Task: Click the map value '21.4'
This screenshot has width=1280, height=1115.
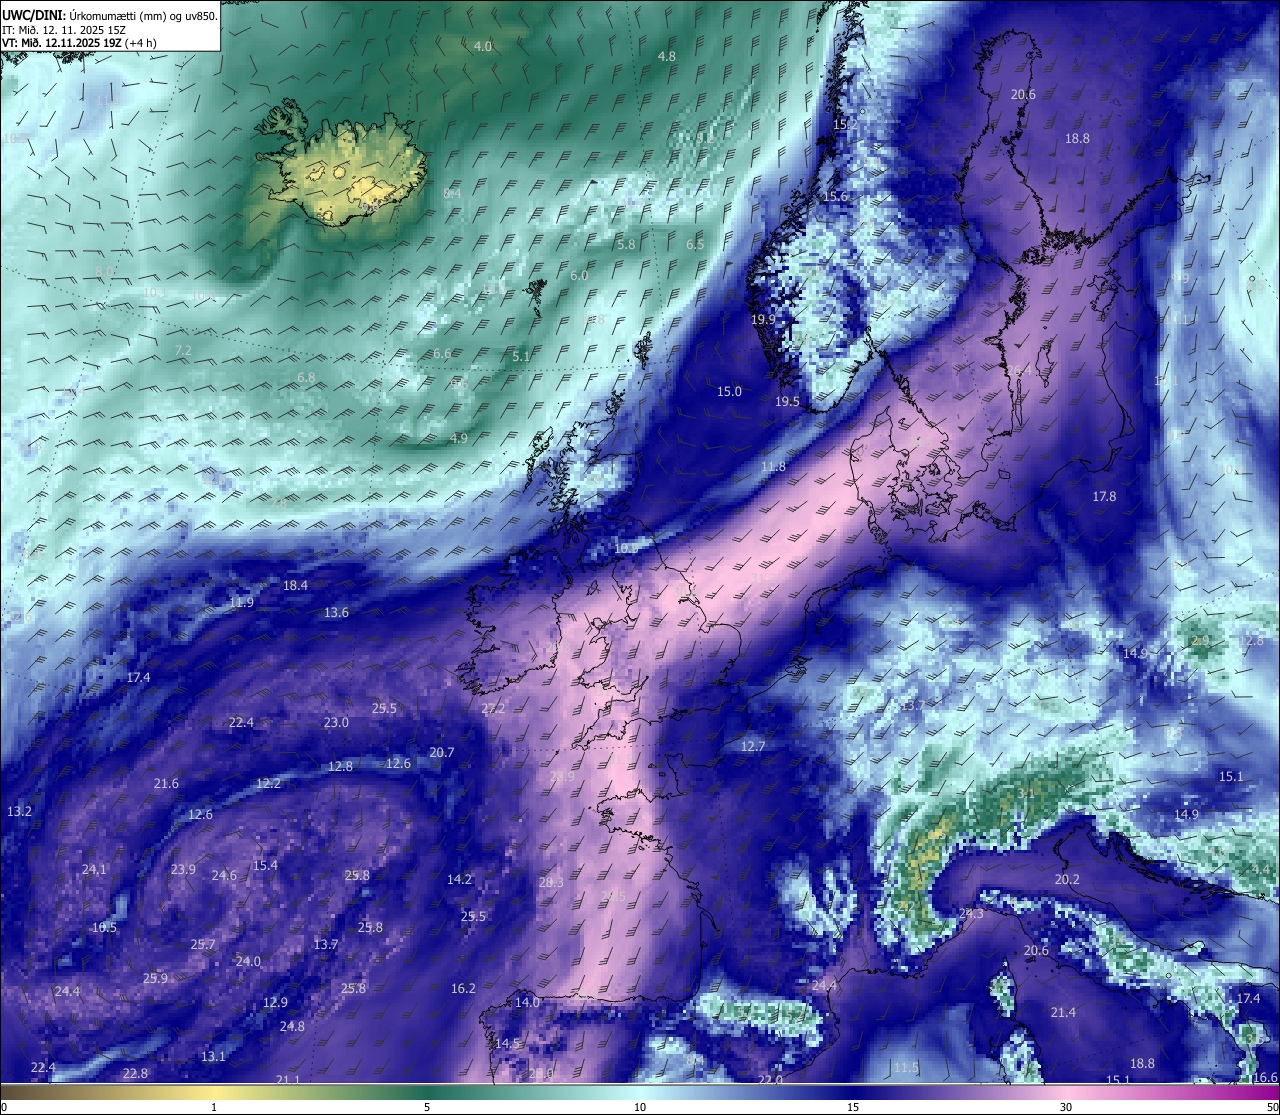Action: coord(1063,1013)
